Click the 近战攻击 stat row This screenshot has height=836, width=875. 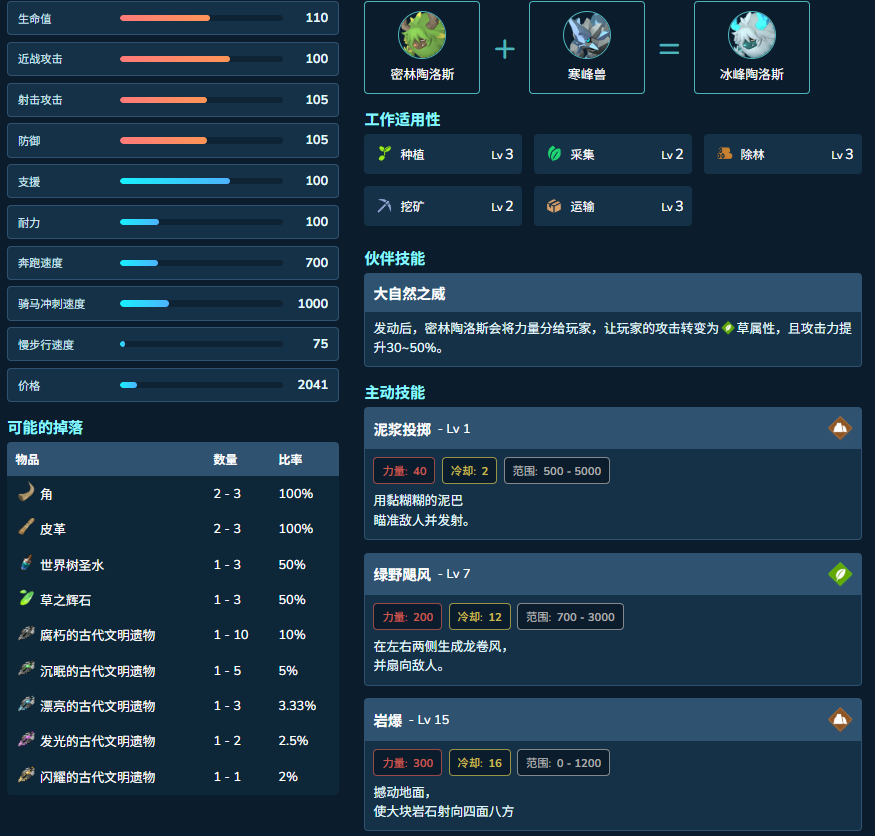click(x=173, y=59)
